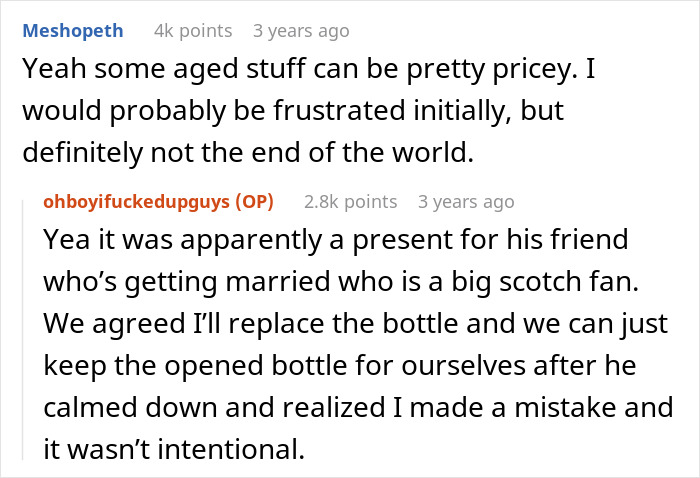Screen dimensions: 700x478
Task: Click the "2.8k points" score
Action: point(350,202)
